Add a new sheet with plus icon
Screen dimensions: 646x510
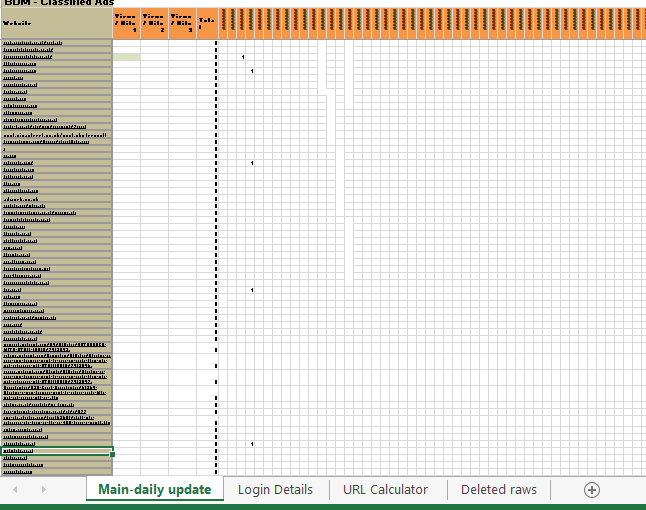pyautogui.click(x=592, y=489)
